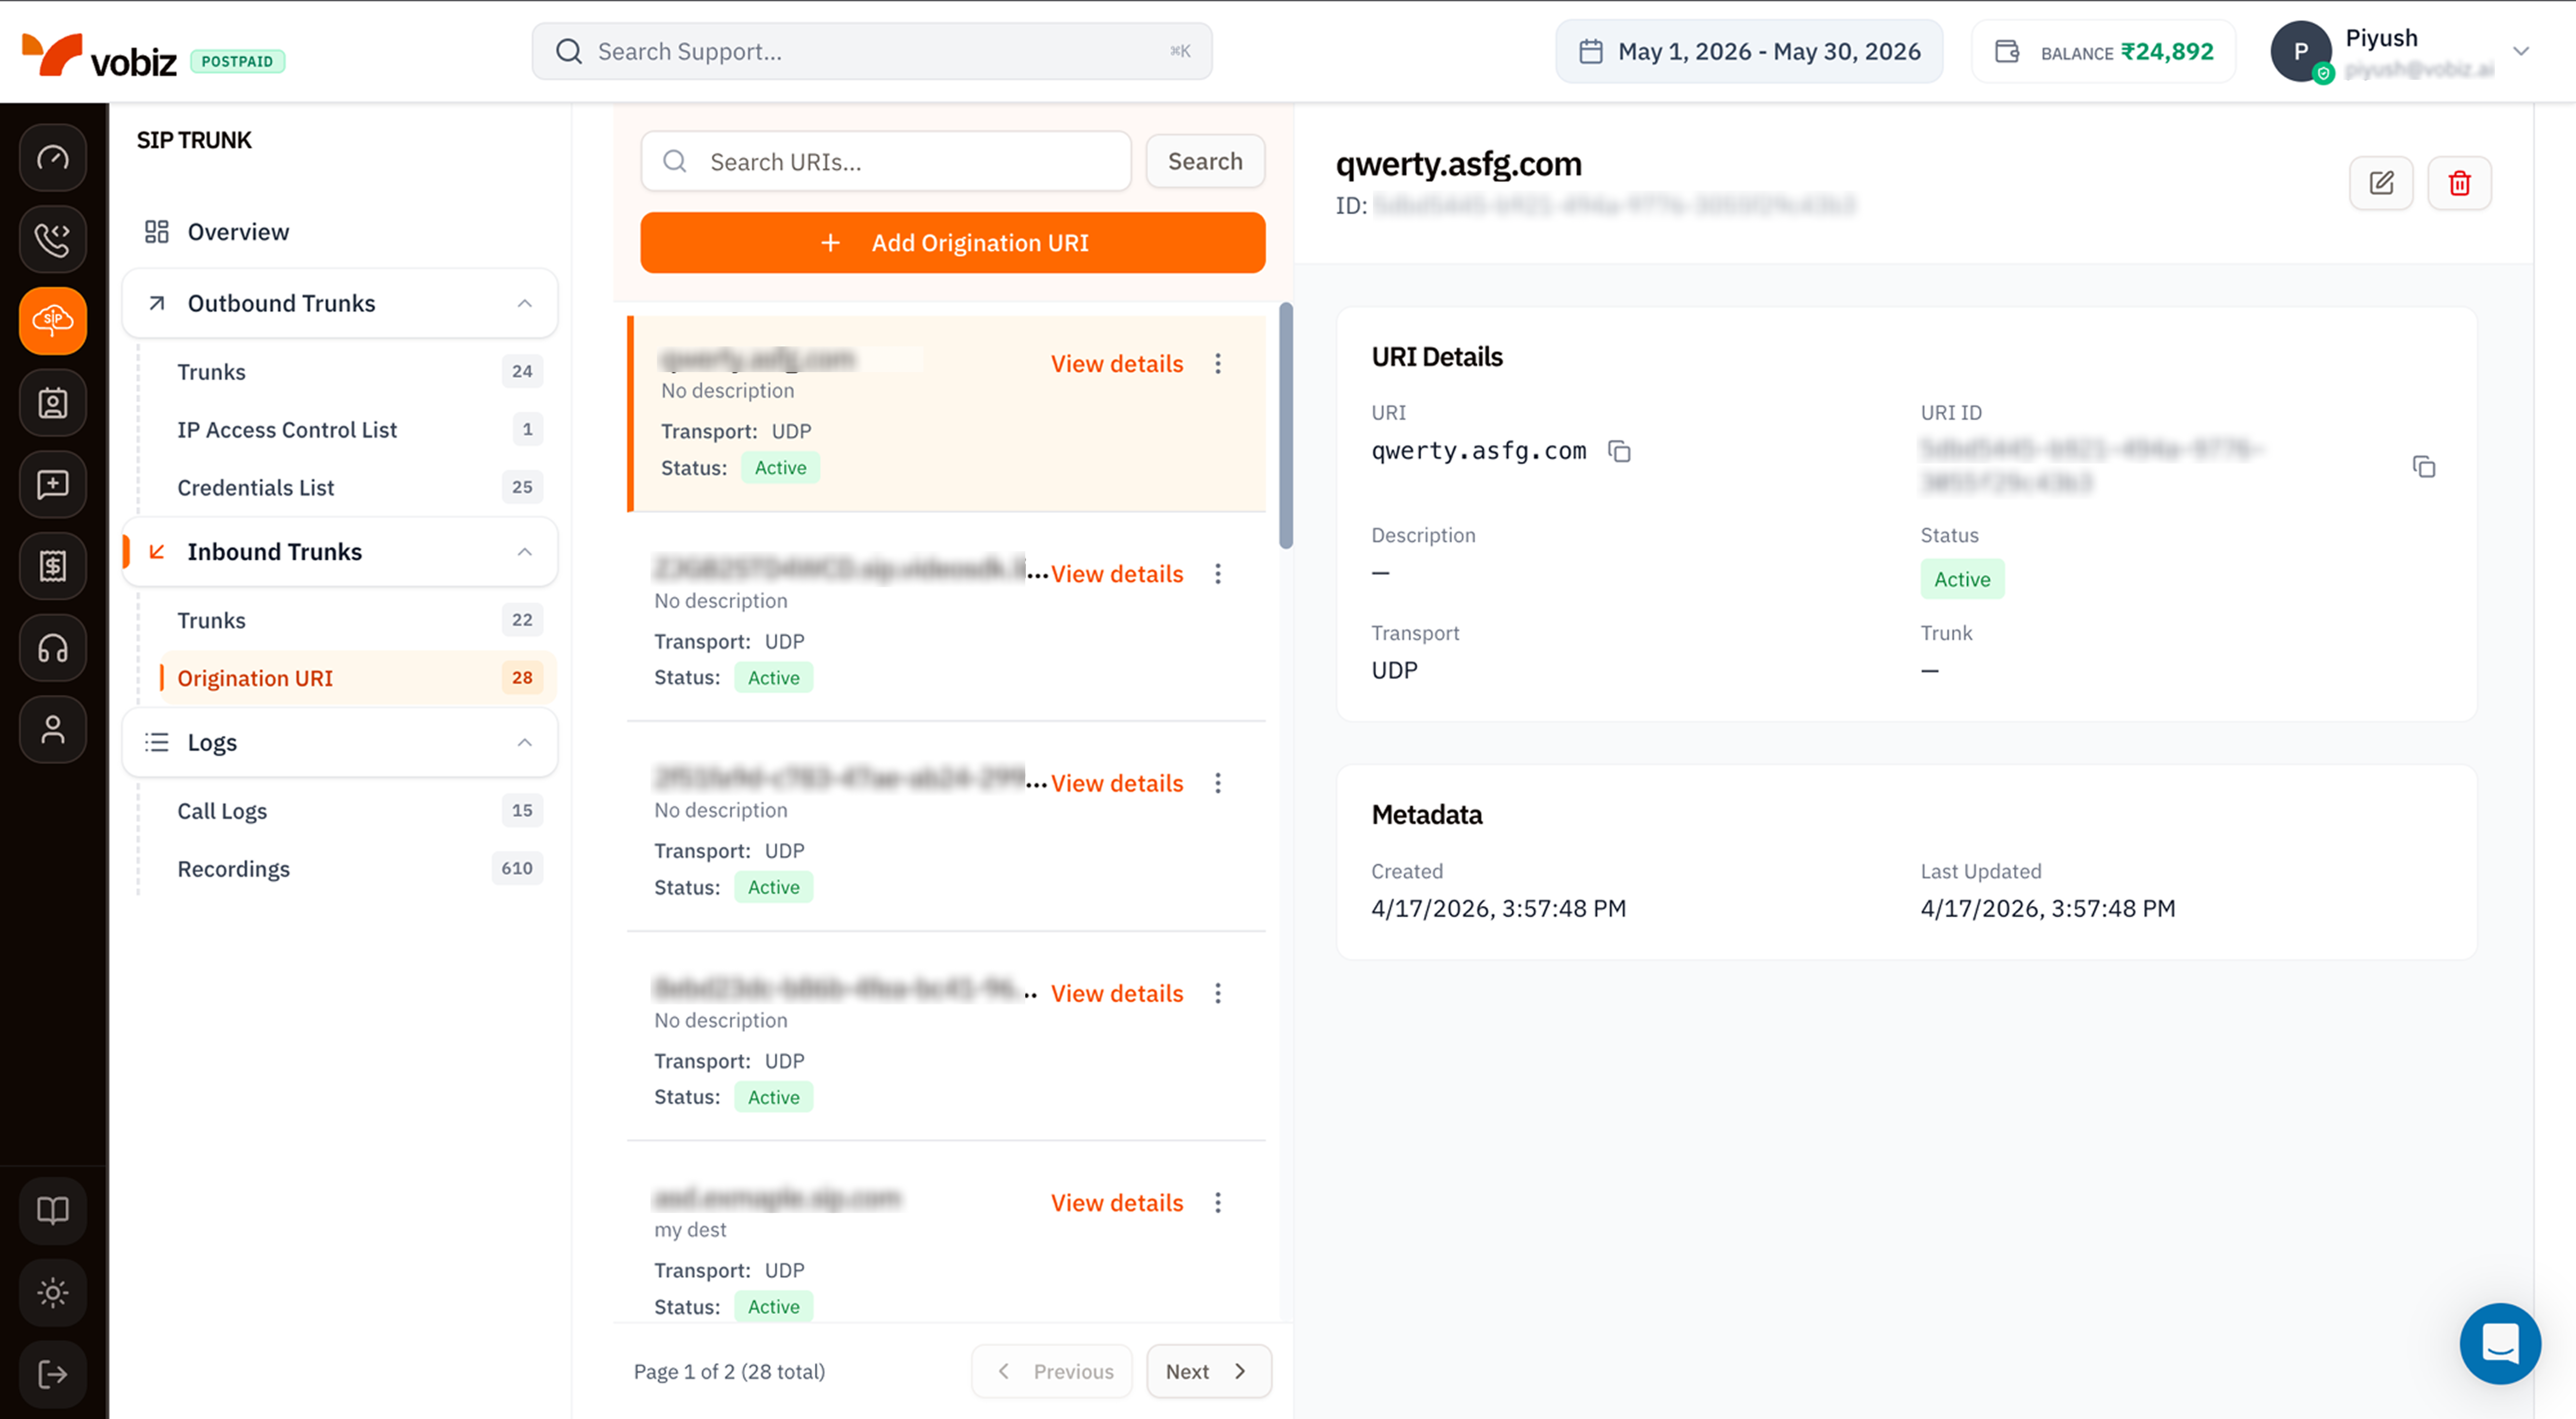Viewport: 2576px width, 1419px height.
Task: Open options menu for the 'my dest' URI
Action: click(1218, 1203)
